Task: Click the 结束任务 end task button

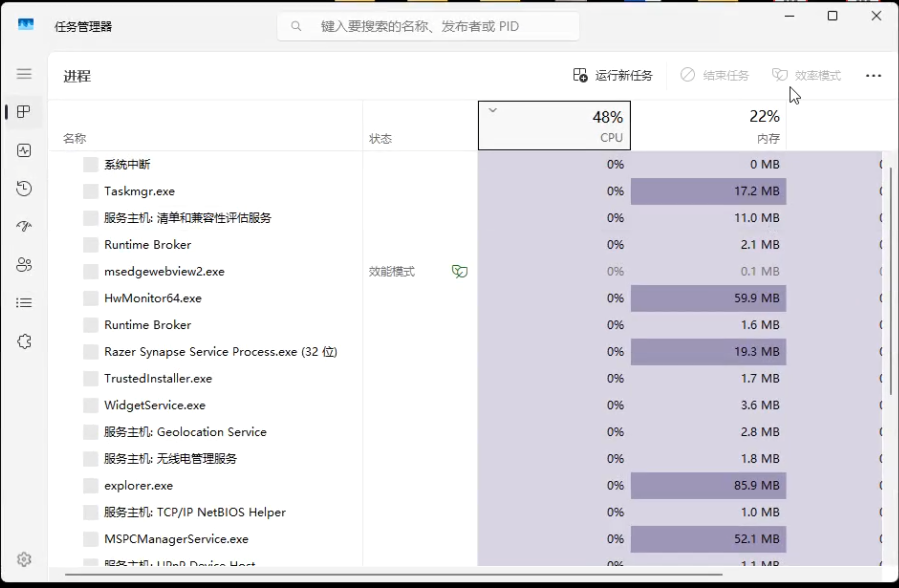Action: [714, 75]
